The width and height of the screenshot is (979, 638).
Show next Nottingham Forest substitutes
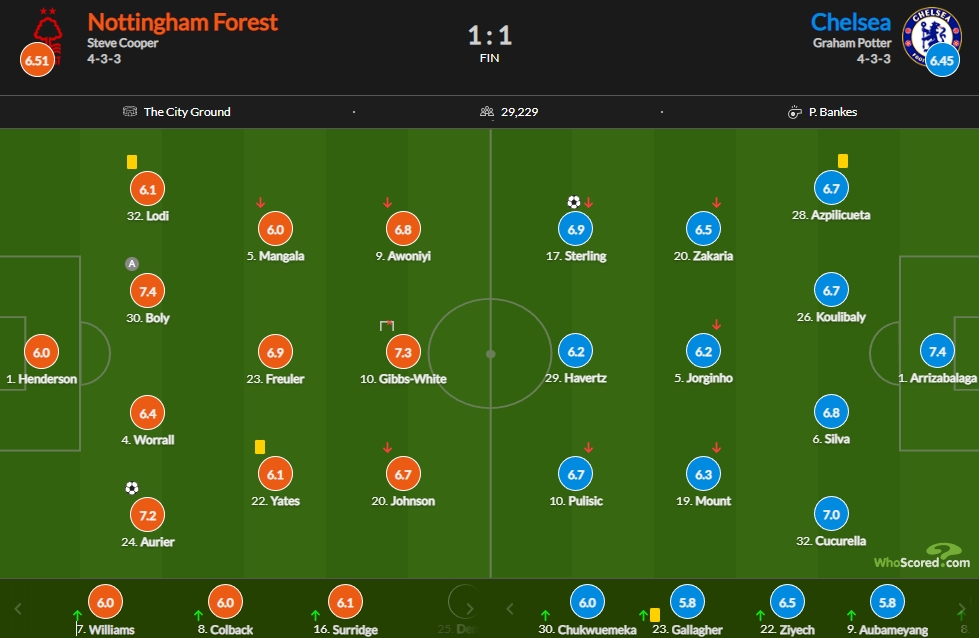coord(470,608)
